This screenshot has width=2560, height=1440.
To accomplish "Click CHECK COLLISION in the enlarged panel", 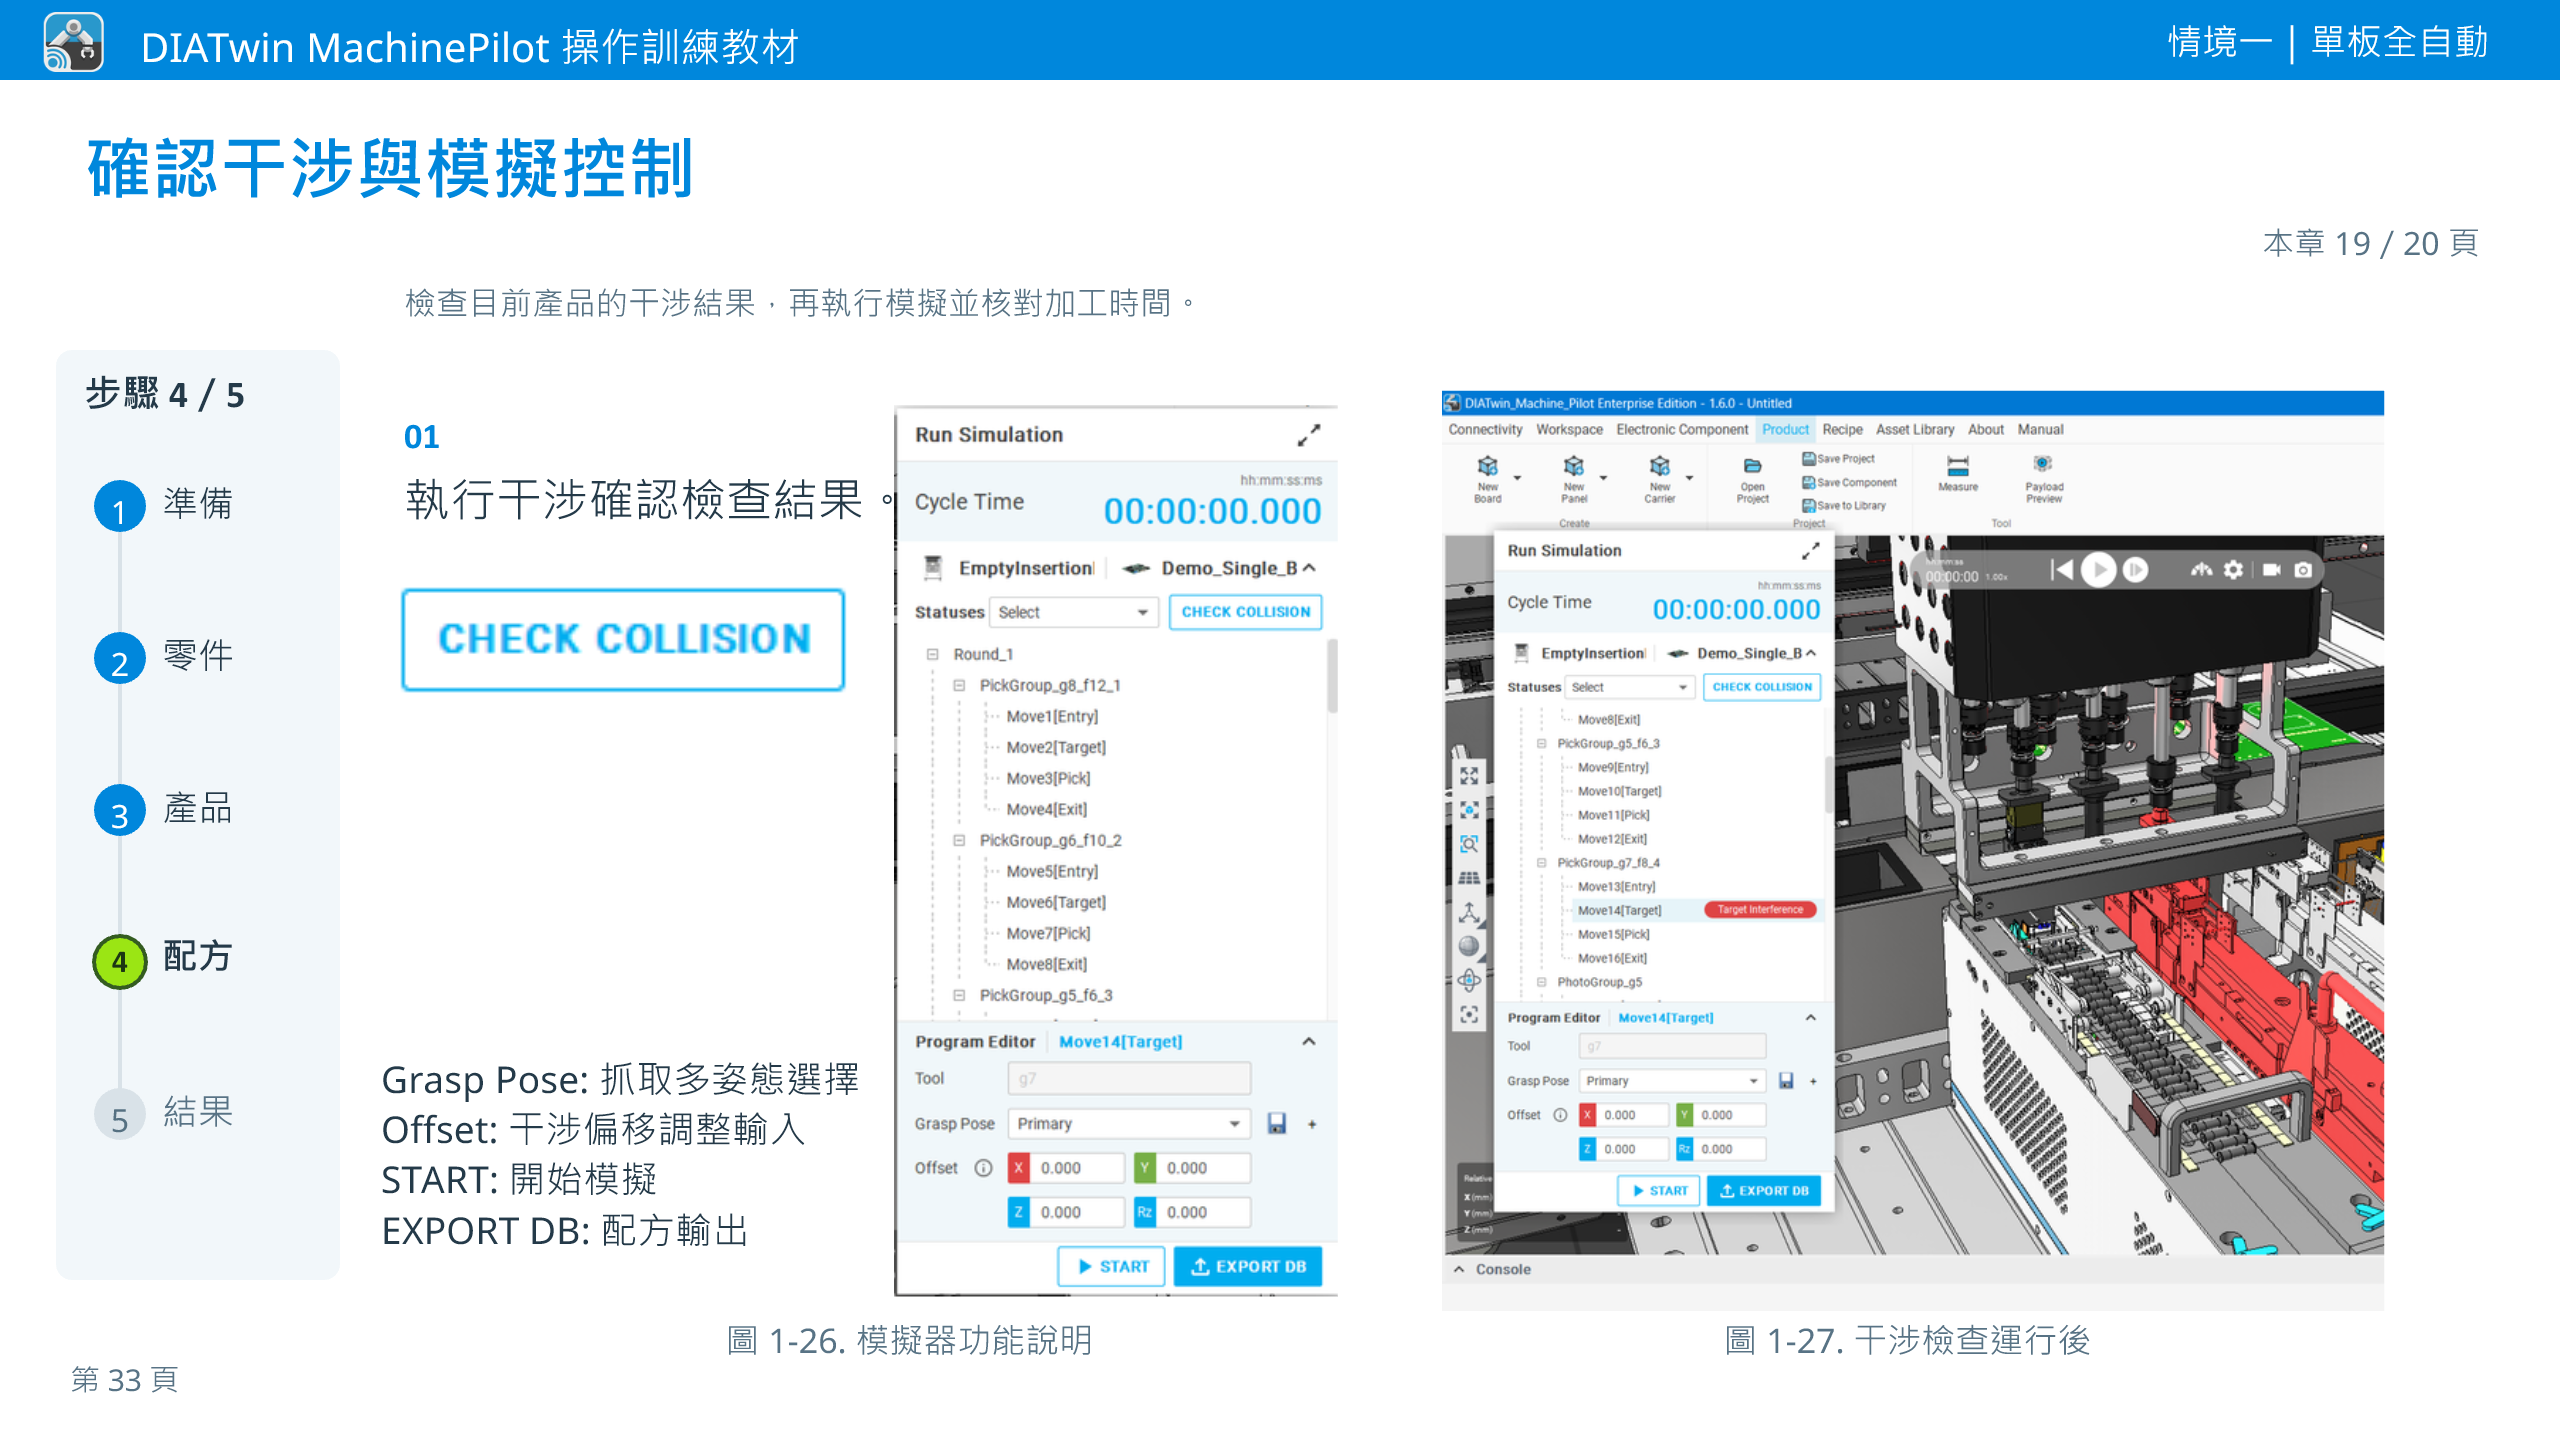I will [1246, 612].
